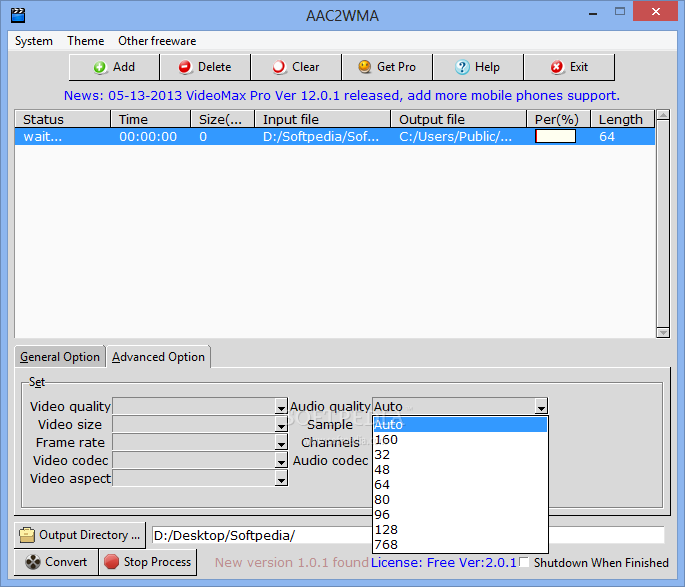This screenshot has width=685, height=587.
Task: Choose 48 audio quality option
Action: 460,470
